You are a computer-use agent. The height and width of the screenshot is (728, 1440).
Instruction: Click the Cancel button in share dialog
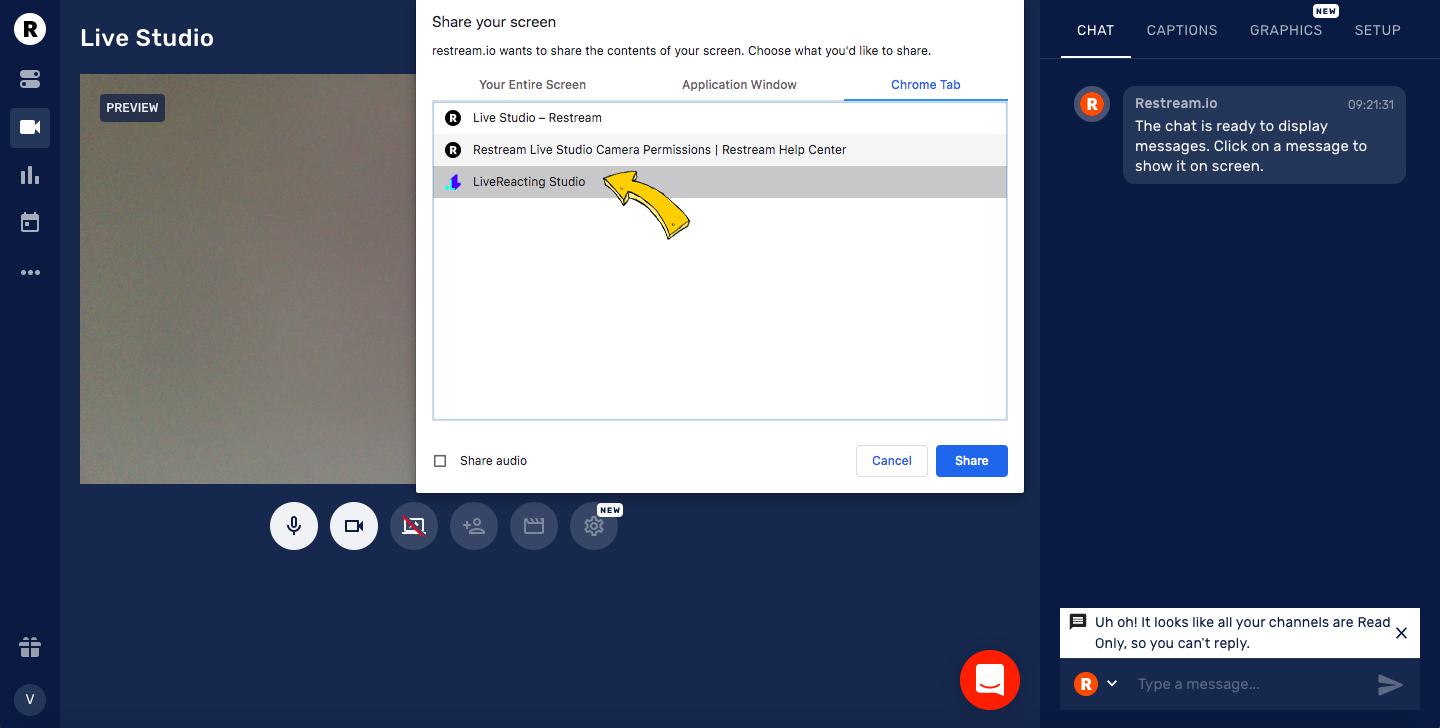pos(892,461)
